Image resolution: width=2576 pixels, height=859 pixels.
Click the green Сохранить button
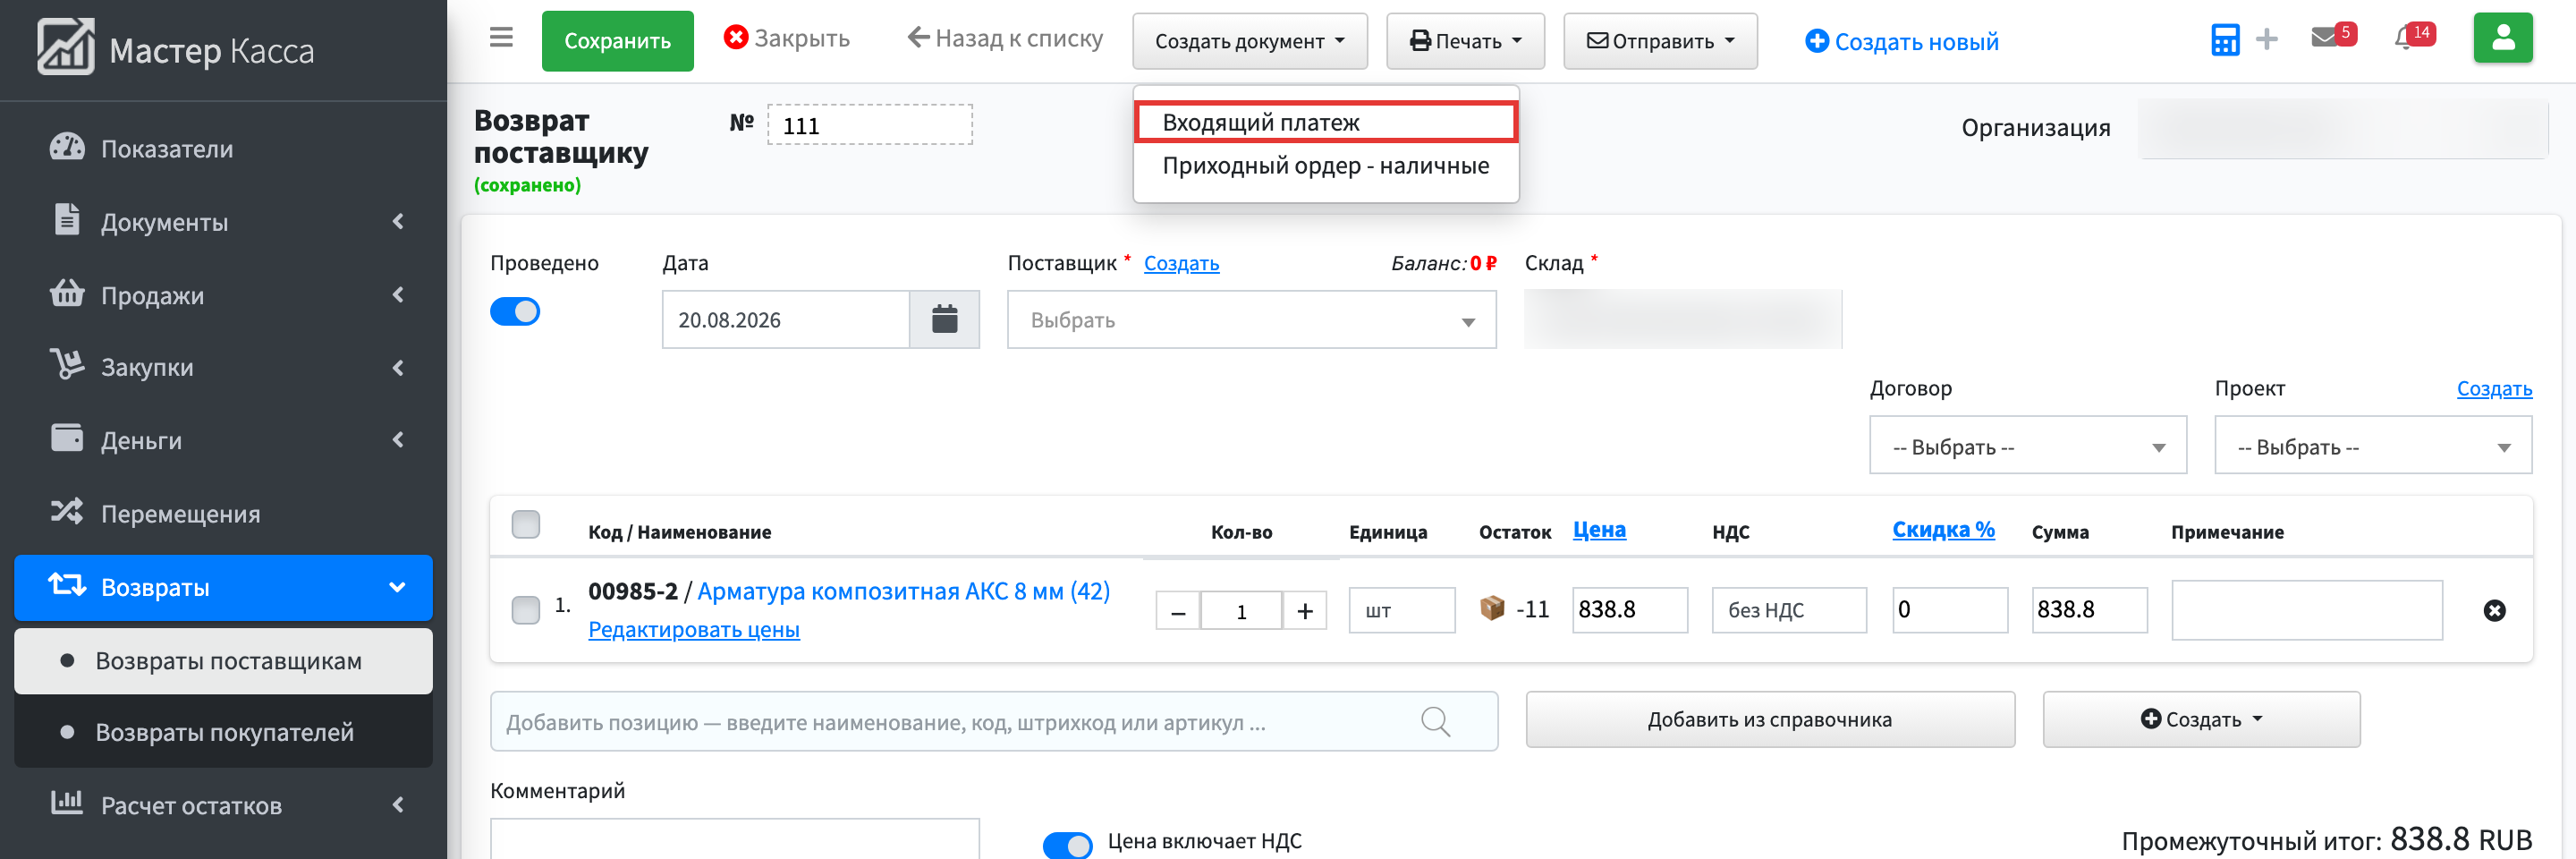[617, 41]
